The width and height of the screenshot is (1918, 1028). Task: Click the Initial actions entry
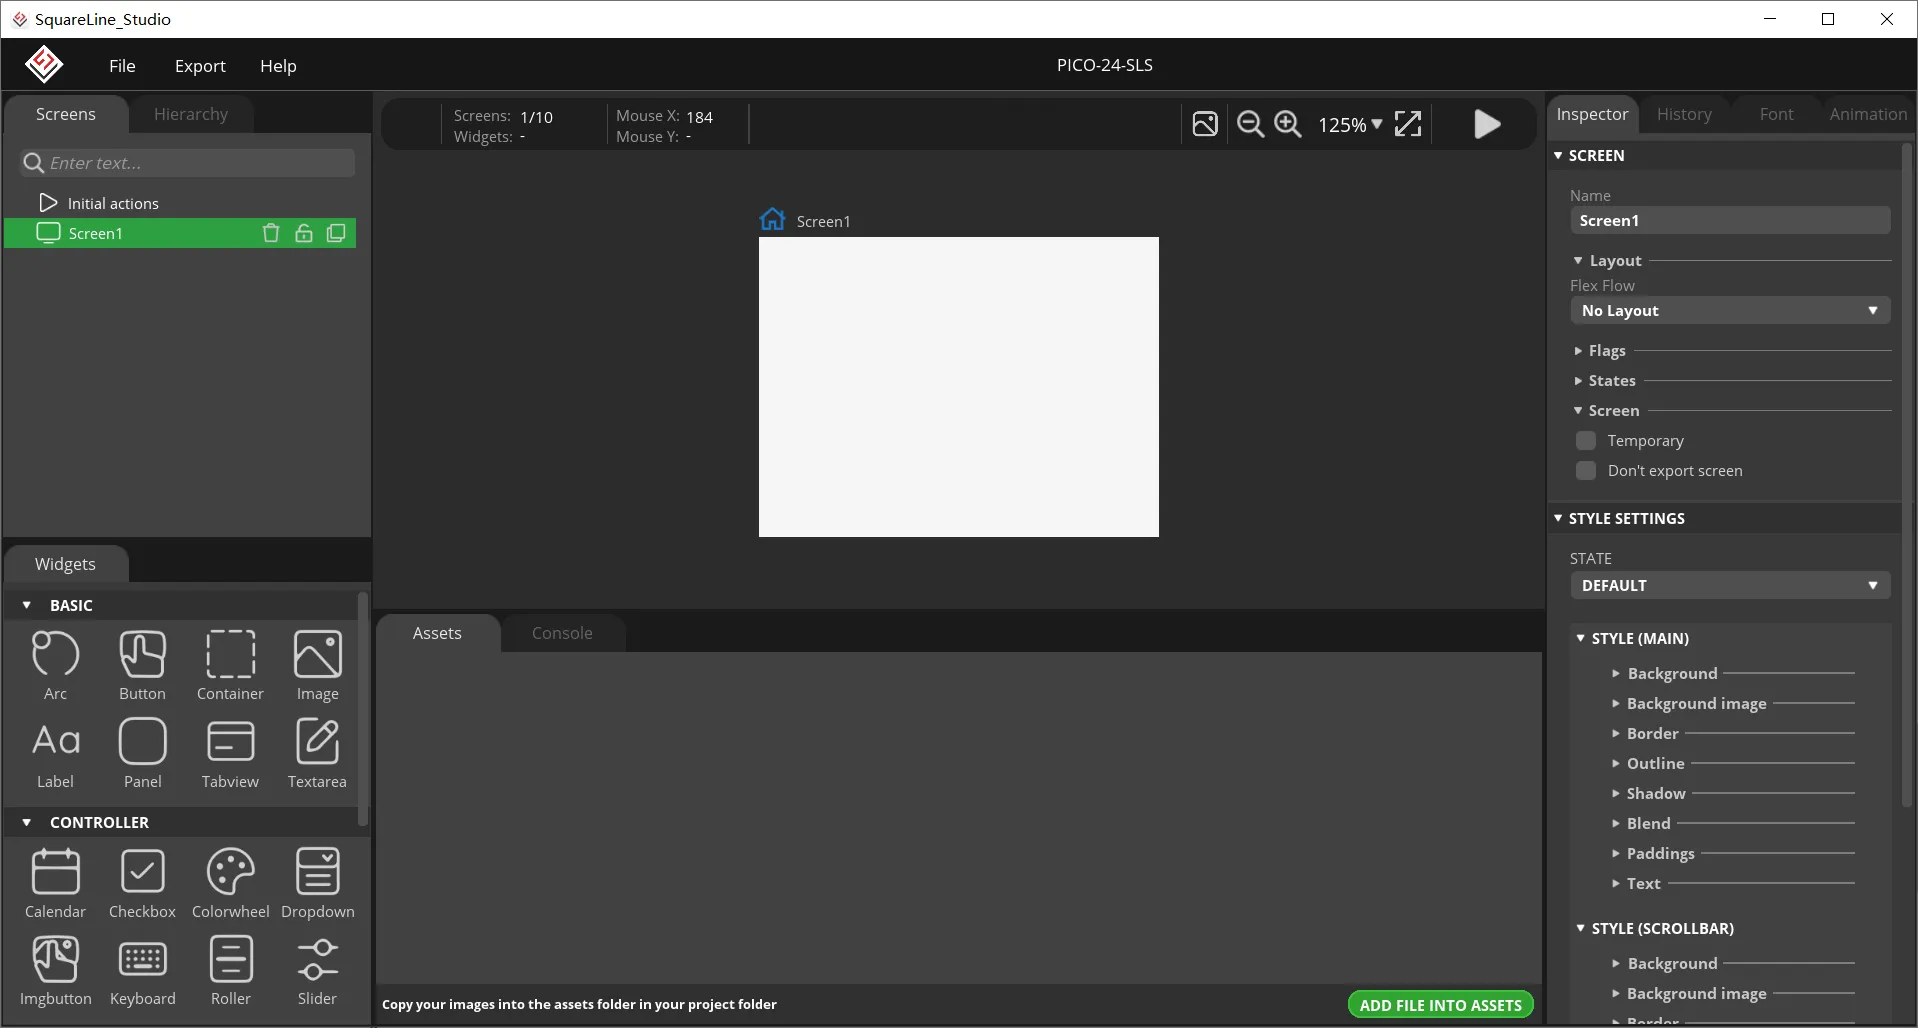click(112, 203)
